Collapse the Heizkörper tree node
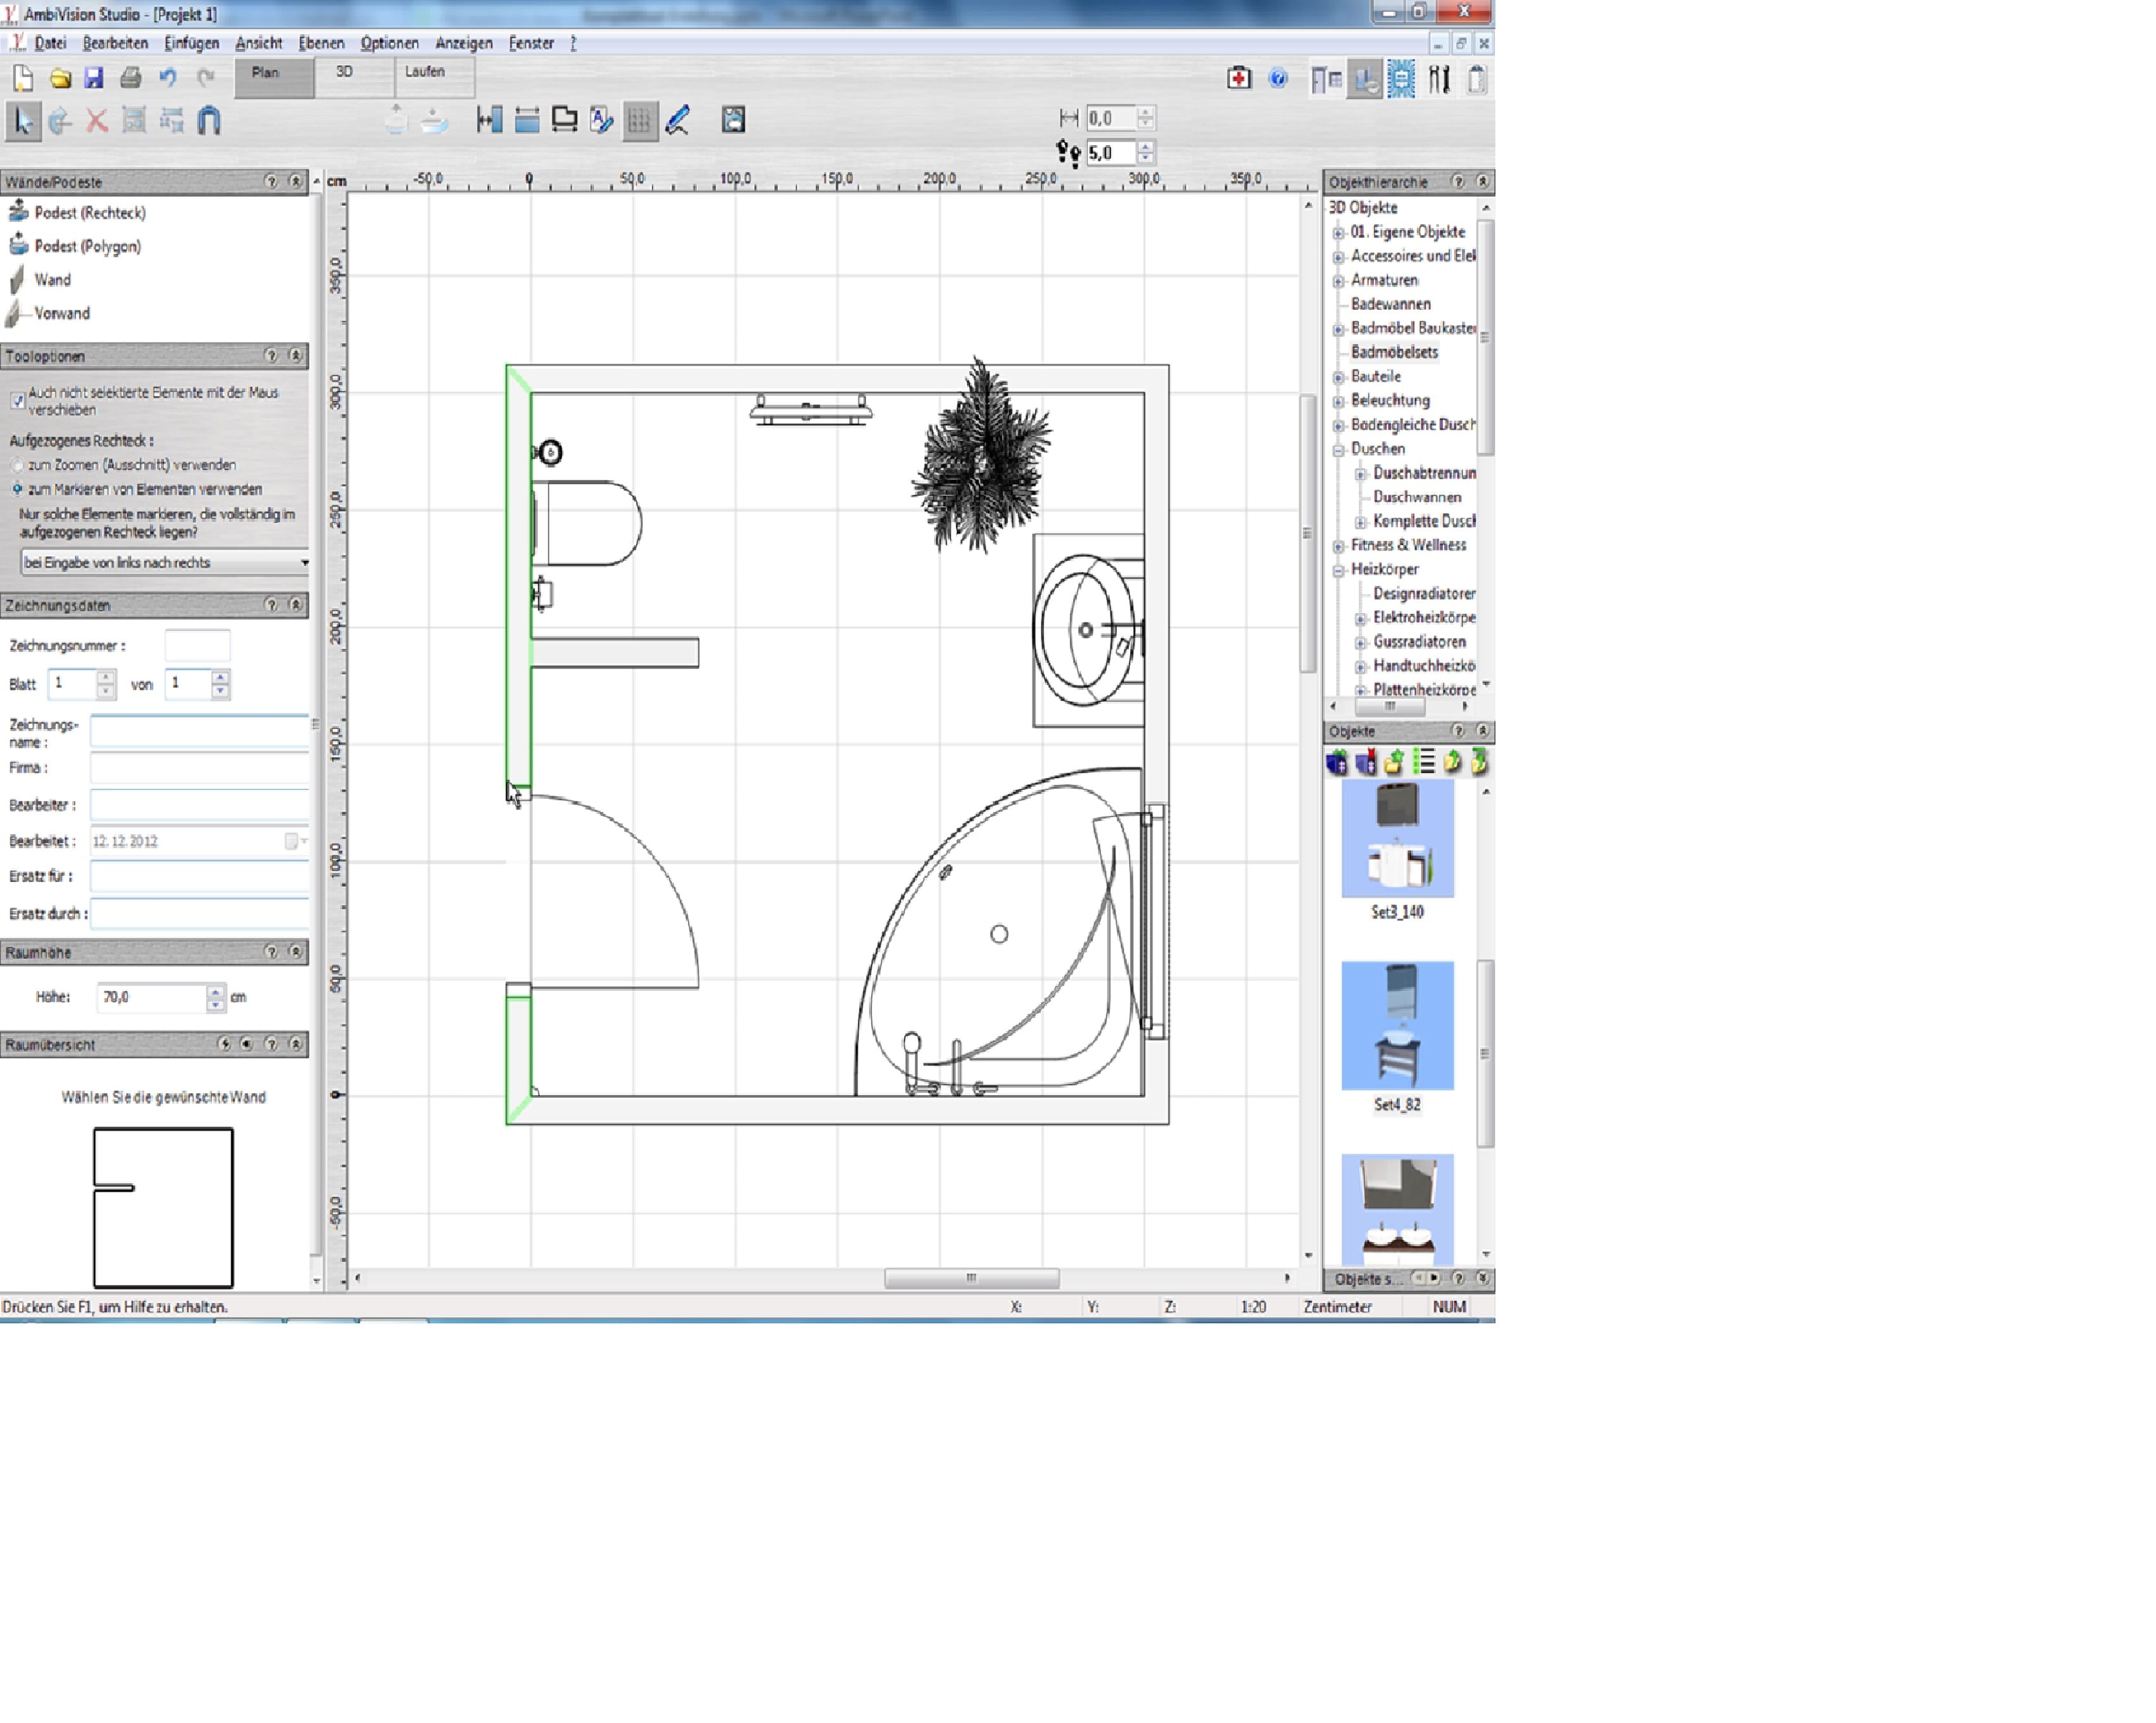This screenshot has width=2156, height=1723. coord(1338,570)
